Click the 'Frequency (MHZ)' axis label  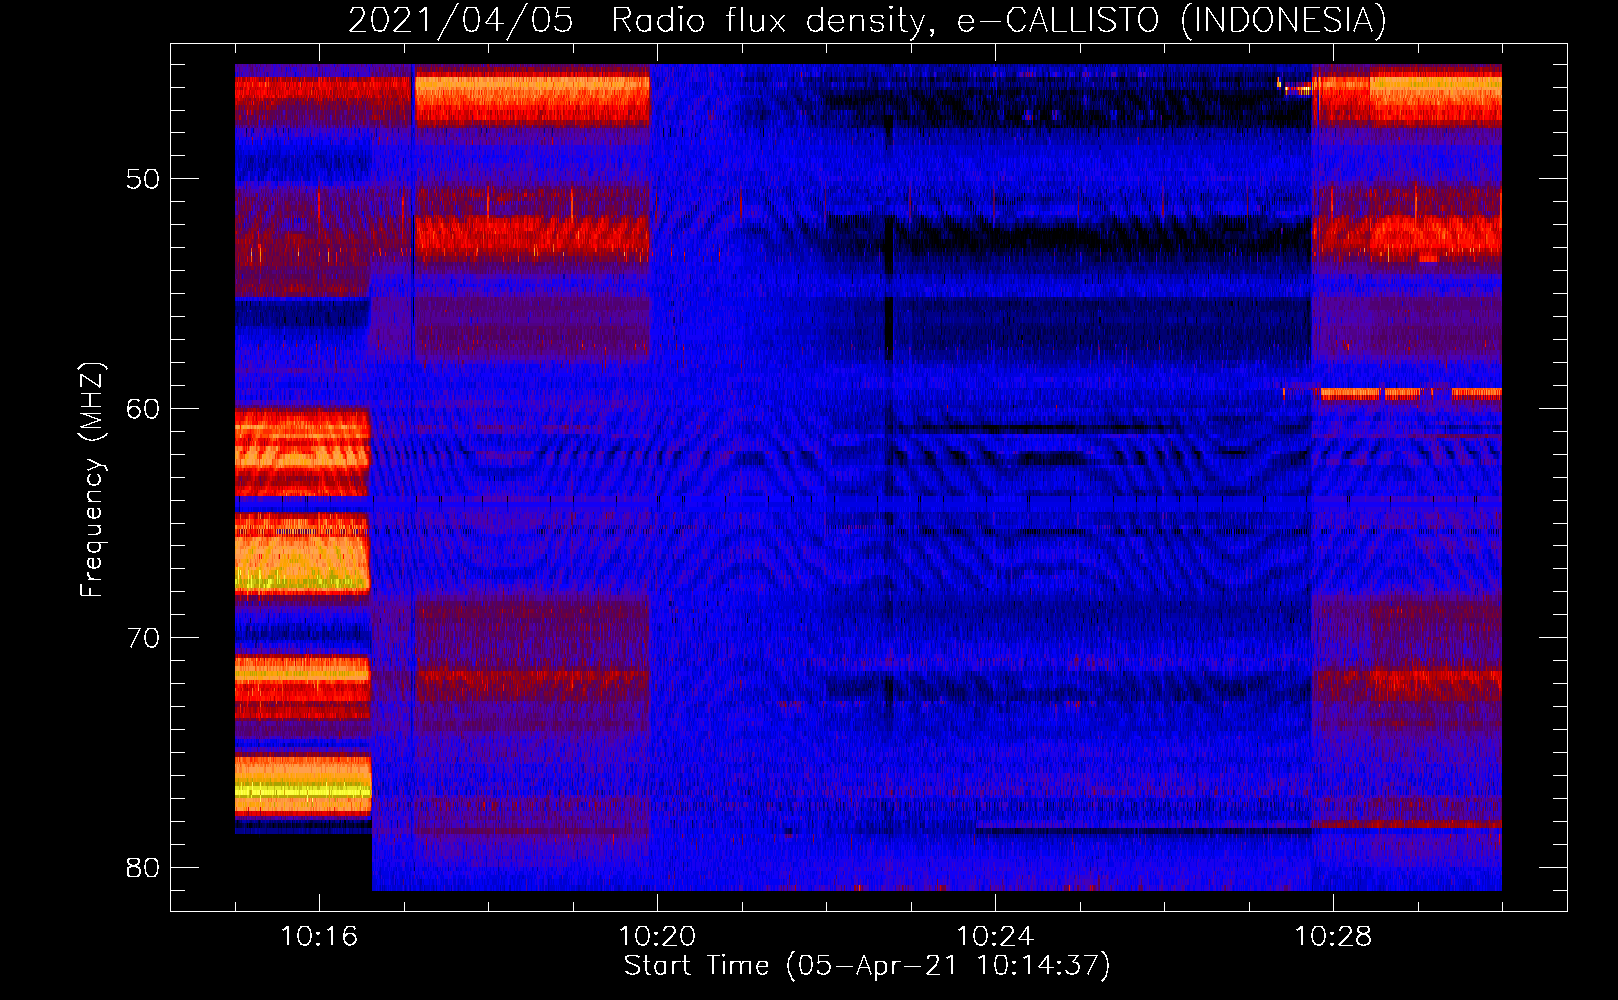tap(92, 480)
